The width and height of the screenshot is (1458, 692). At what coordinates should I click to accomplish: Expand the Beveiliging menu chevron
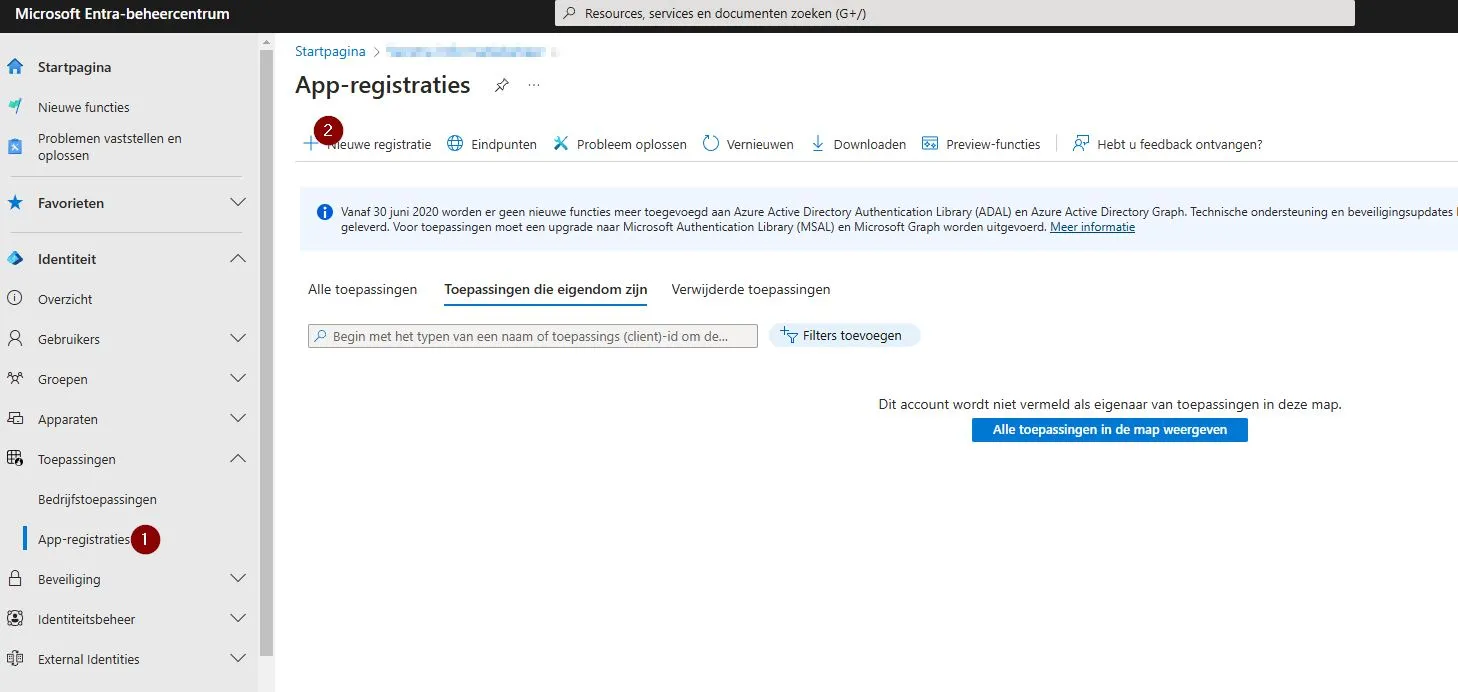(238, 579)
